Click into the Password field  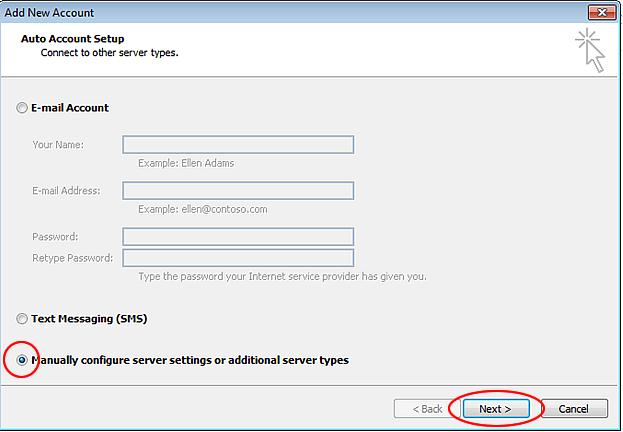click(238, 237)
